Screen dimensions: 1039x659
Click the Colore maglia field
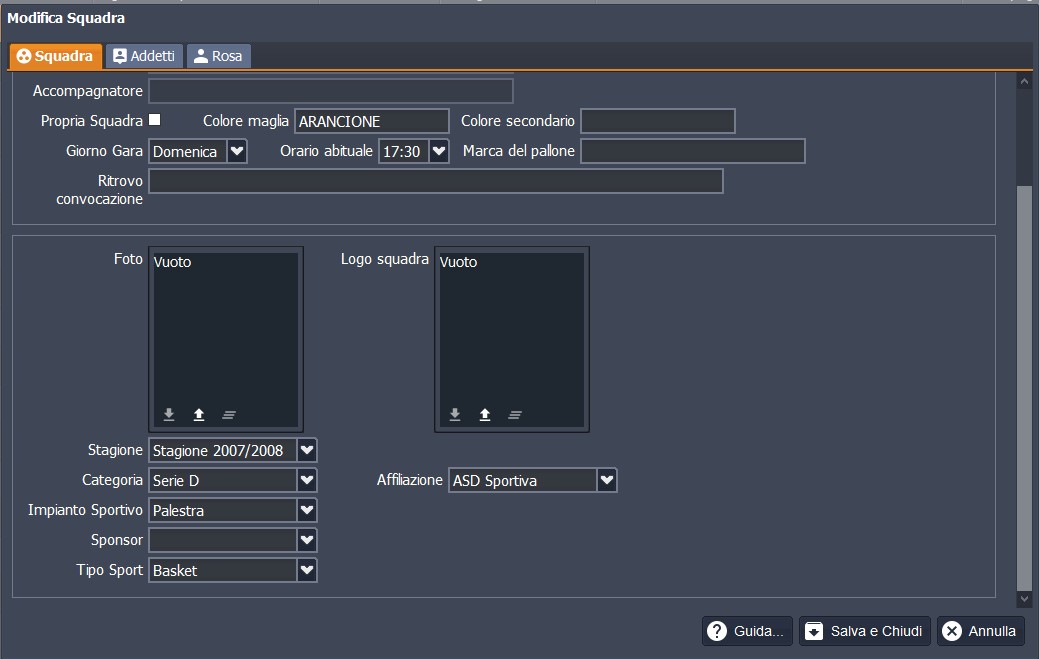371,121
